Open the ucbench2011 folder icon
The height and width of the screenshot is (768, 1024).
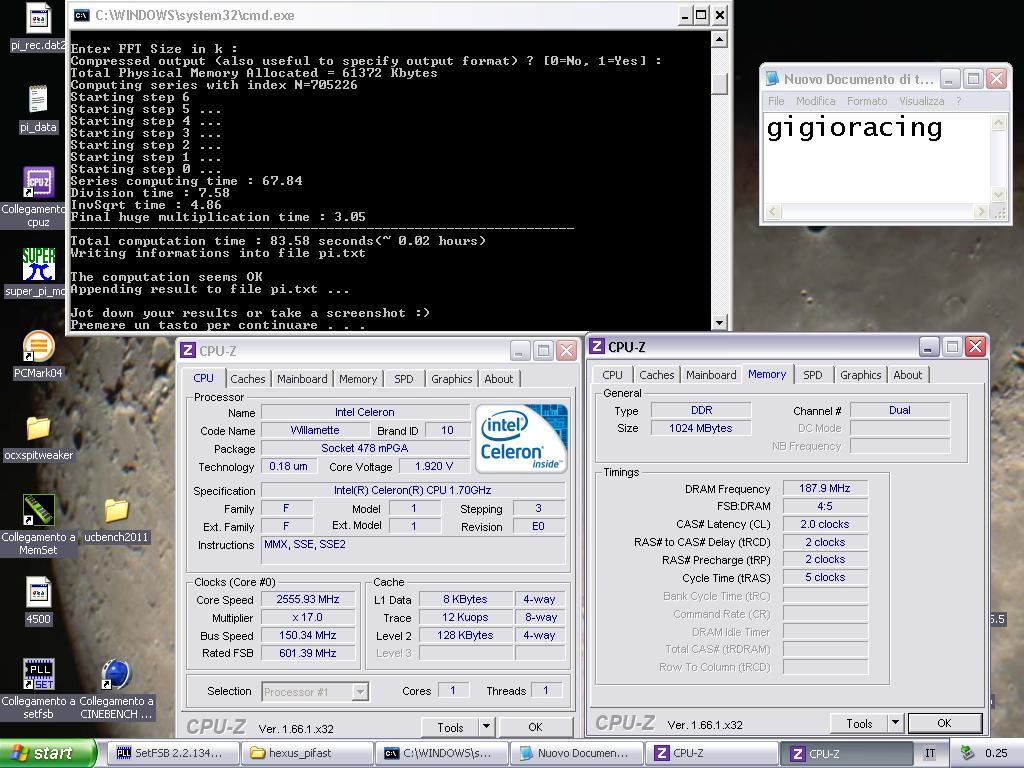[x=116, y=510]
